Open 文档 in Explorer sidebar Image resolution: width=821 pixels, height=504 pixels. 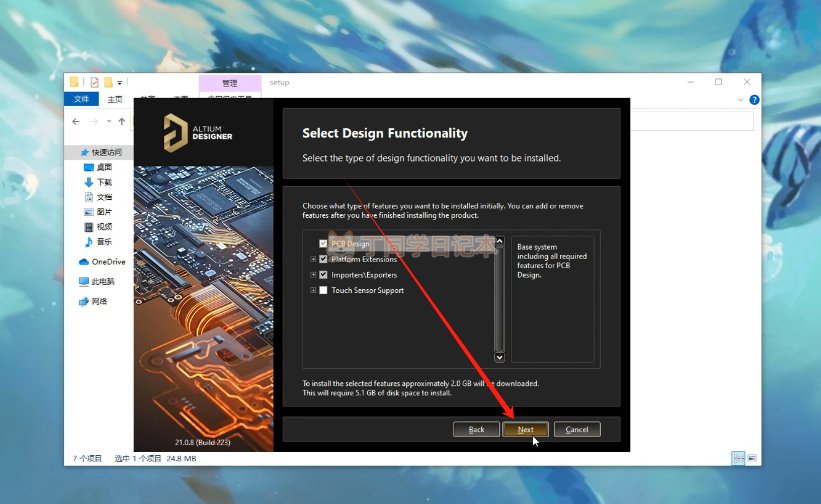click(98, 197)
